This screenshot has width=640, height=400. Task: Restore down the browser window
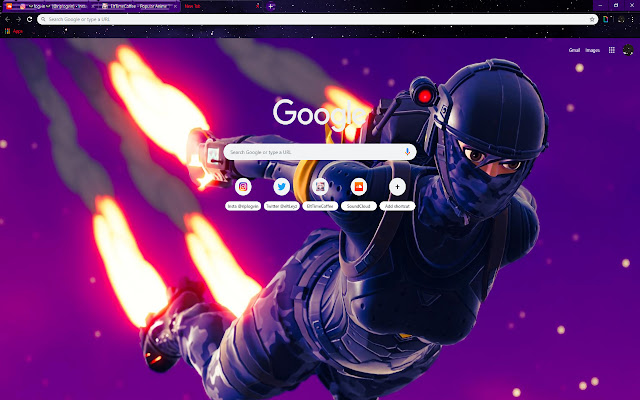(616, 5)
